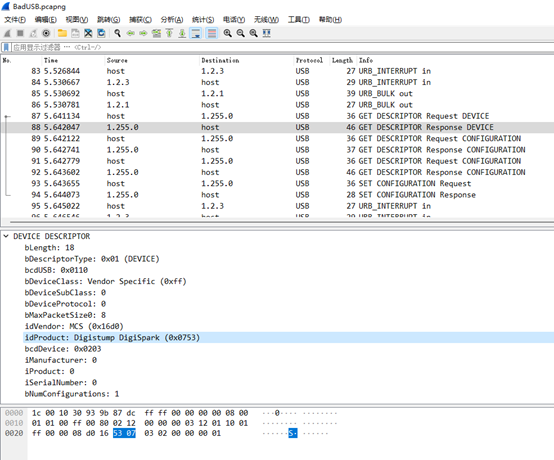Sort by the Info column header
This screenshot has height=460, width=554.
455,60
